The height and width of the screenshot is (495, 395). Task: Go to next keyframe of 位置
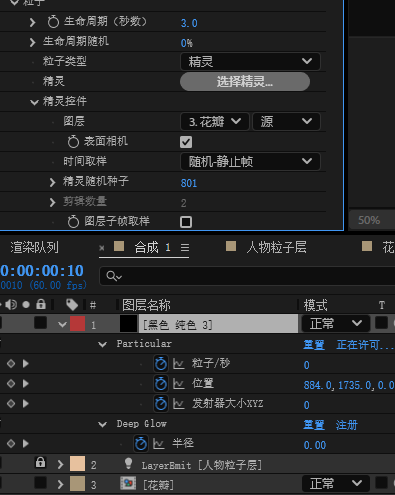(x=25, y=384)
